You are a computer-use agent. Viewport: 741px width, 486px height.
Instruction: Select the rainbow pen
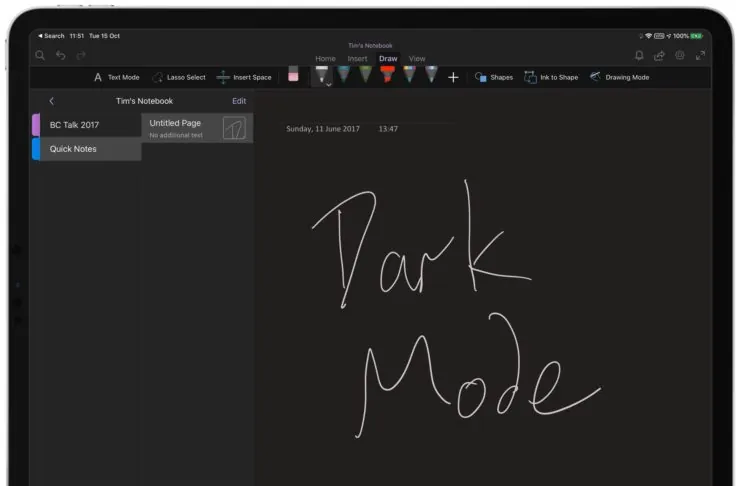click(410, 74)
